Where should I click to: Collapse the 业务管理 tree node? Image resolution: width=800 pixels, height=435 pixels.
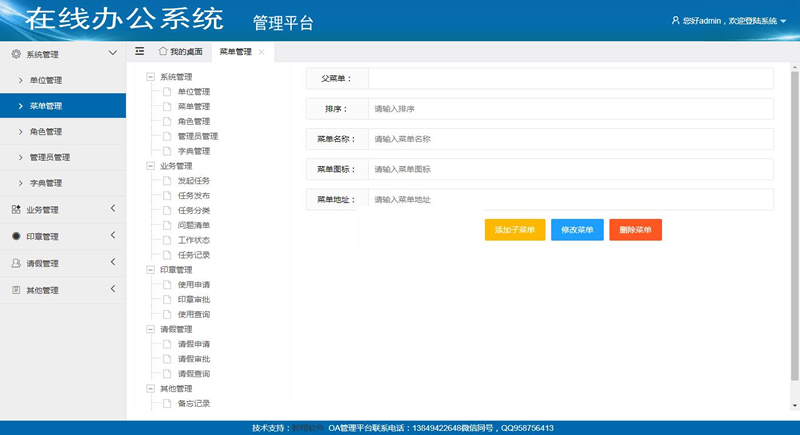[150, 166]
